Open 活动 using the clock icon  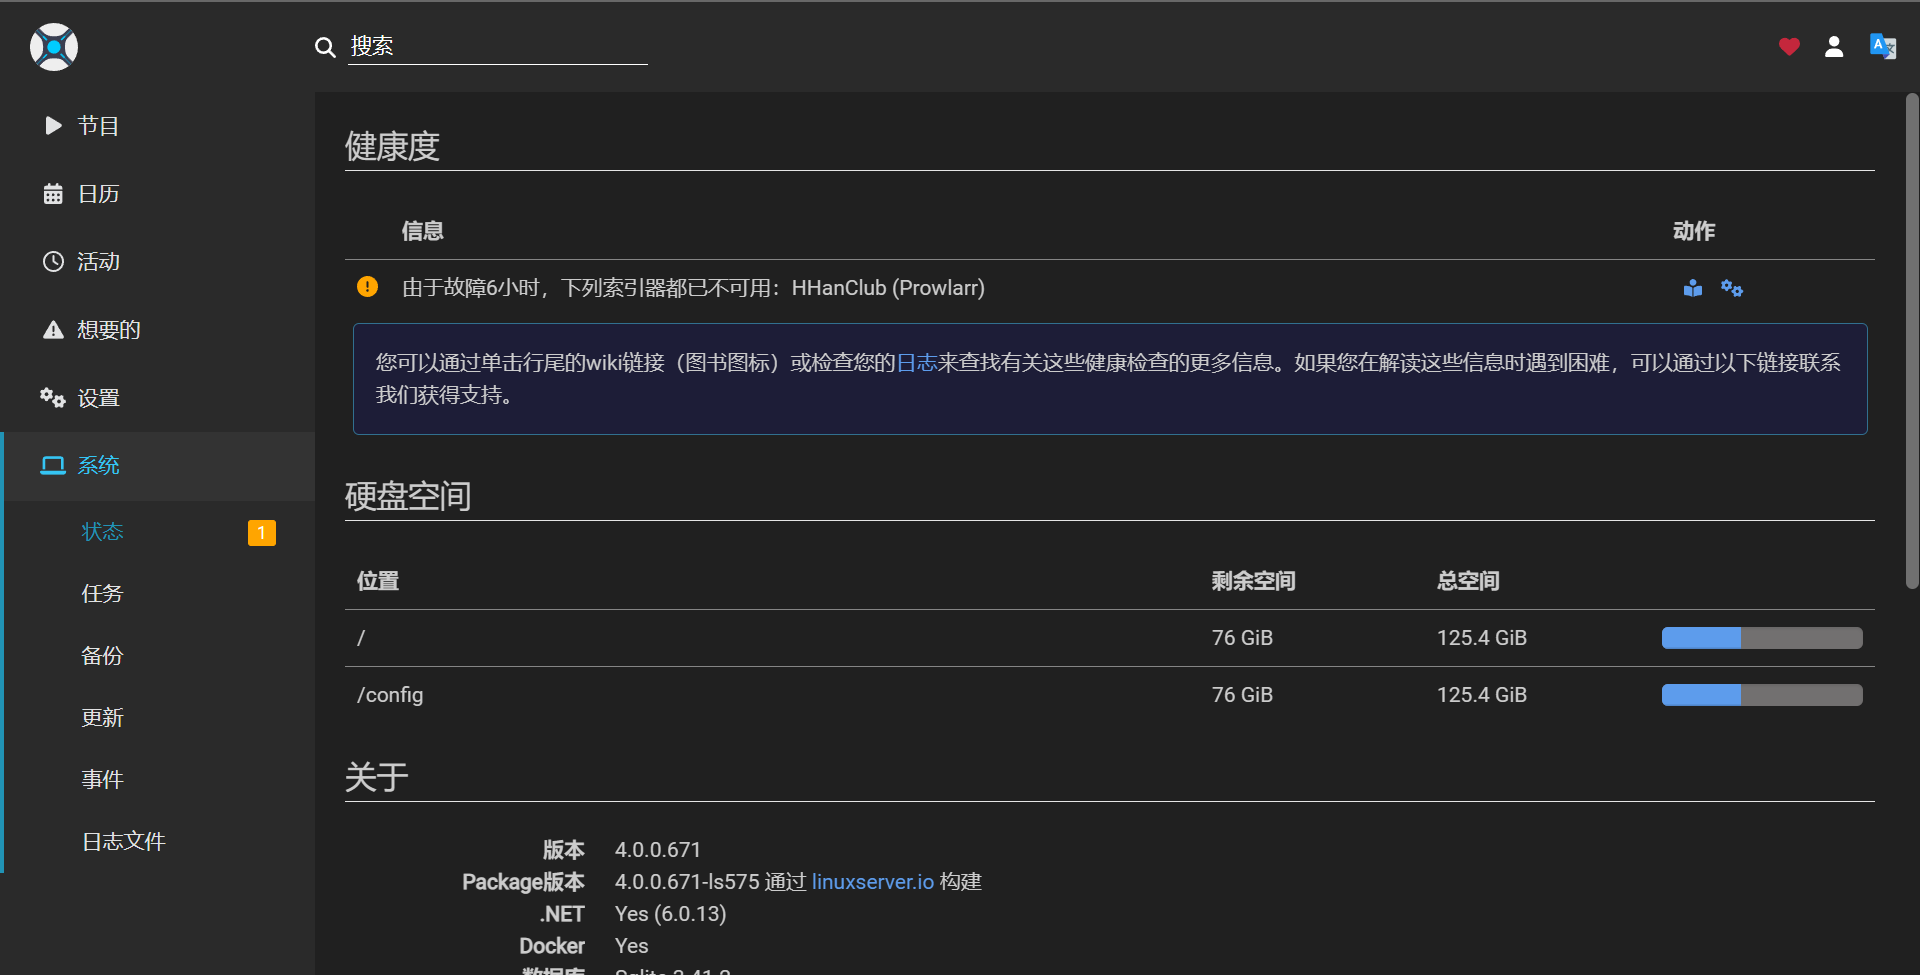point(54,261)
